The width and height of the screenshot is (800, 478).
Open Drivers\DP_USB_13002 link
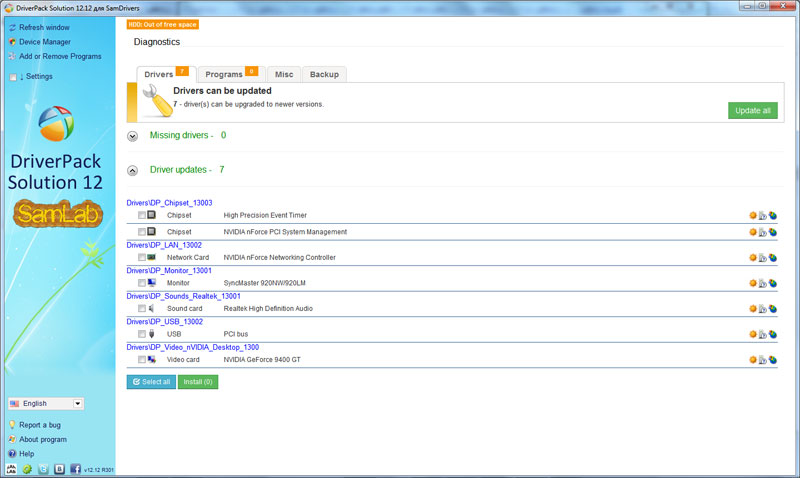pyautogui.click(x=164, y=321)
